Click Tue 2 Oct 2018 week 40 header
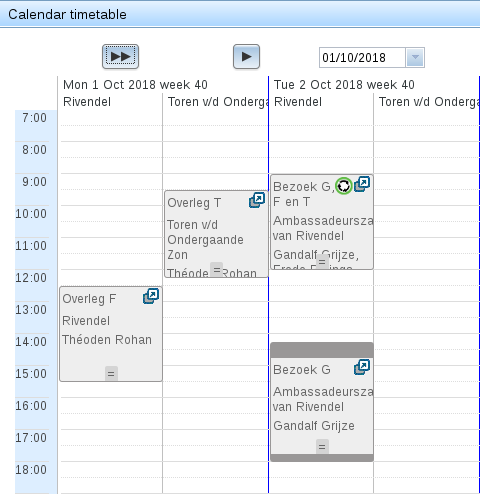The image size is (480, 494). pos(344,85)
